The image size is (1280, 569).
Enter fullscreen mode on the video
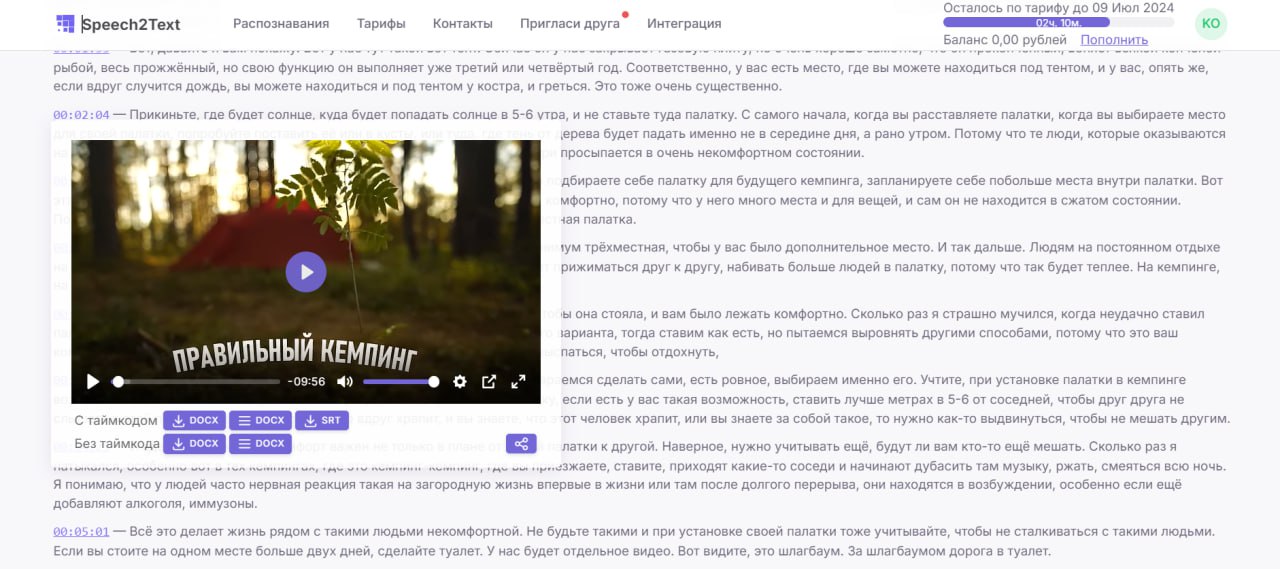(x=518, y=381)
